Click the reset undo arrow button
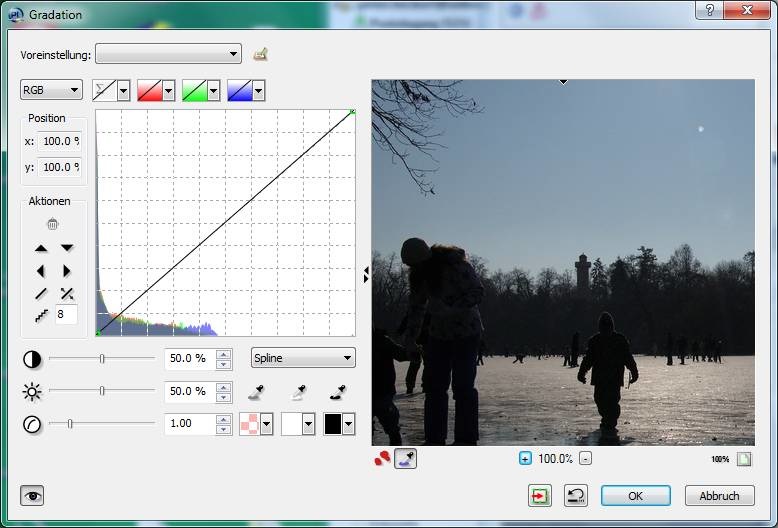 tap(575, 496)
